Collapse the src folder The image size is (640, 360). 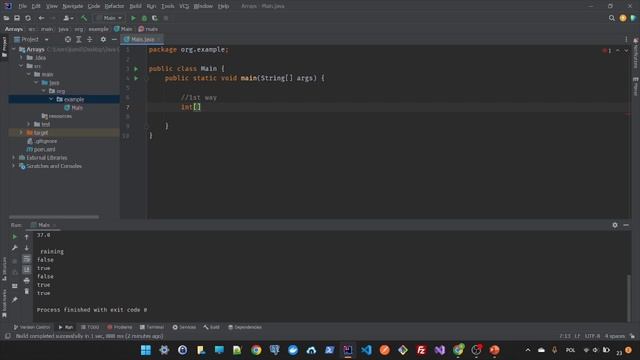coord(21,66)
